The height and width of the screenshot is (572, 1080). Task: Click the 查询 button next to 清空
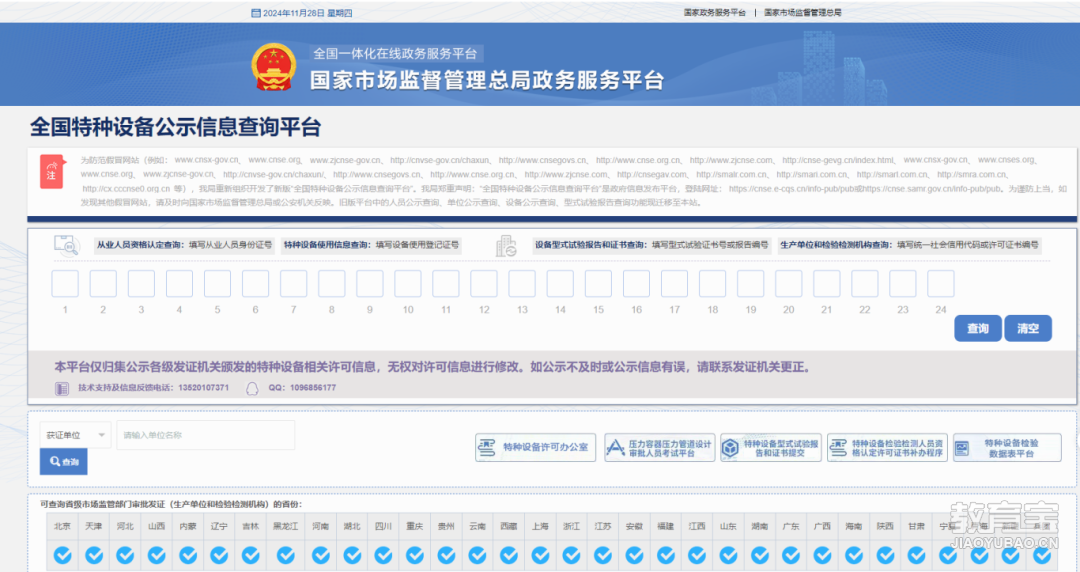coord(977,329)
